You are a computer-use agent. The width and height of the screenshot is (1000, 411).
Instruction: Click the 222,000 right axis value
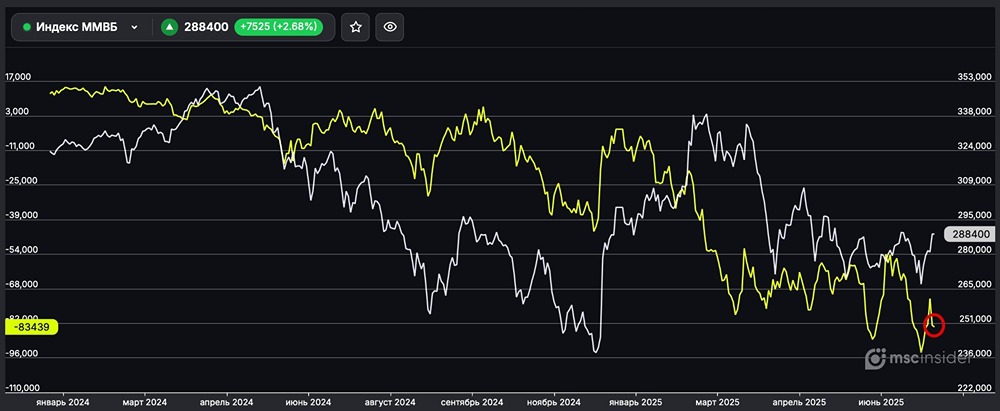click(973, 388)
